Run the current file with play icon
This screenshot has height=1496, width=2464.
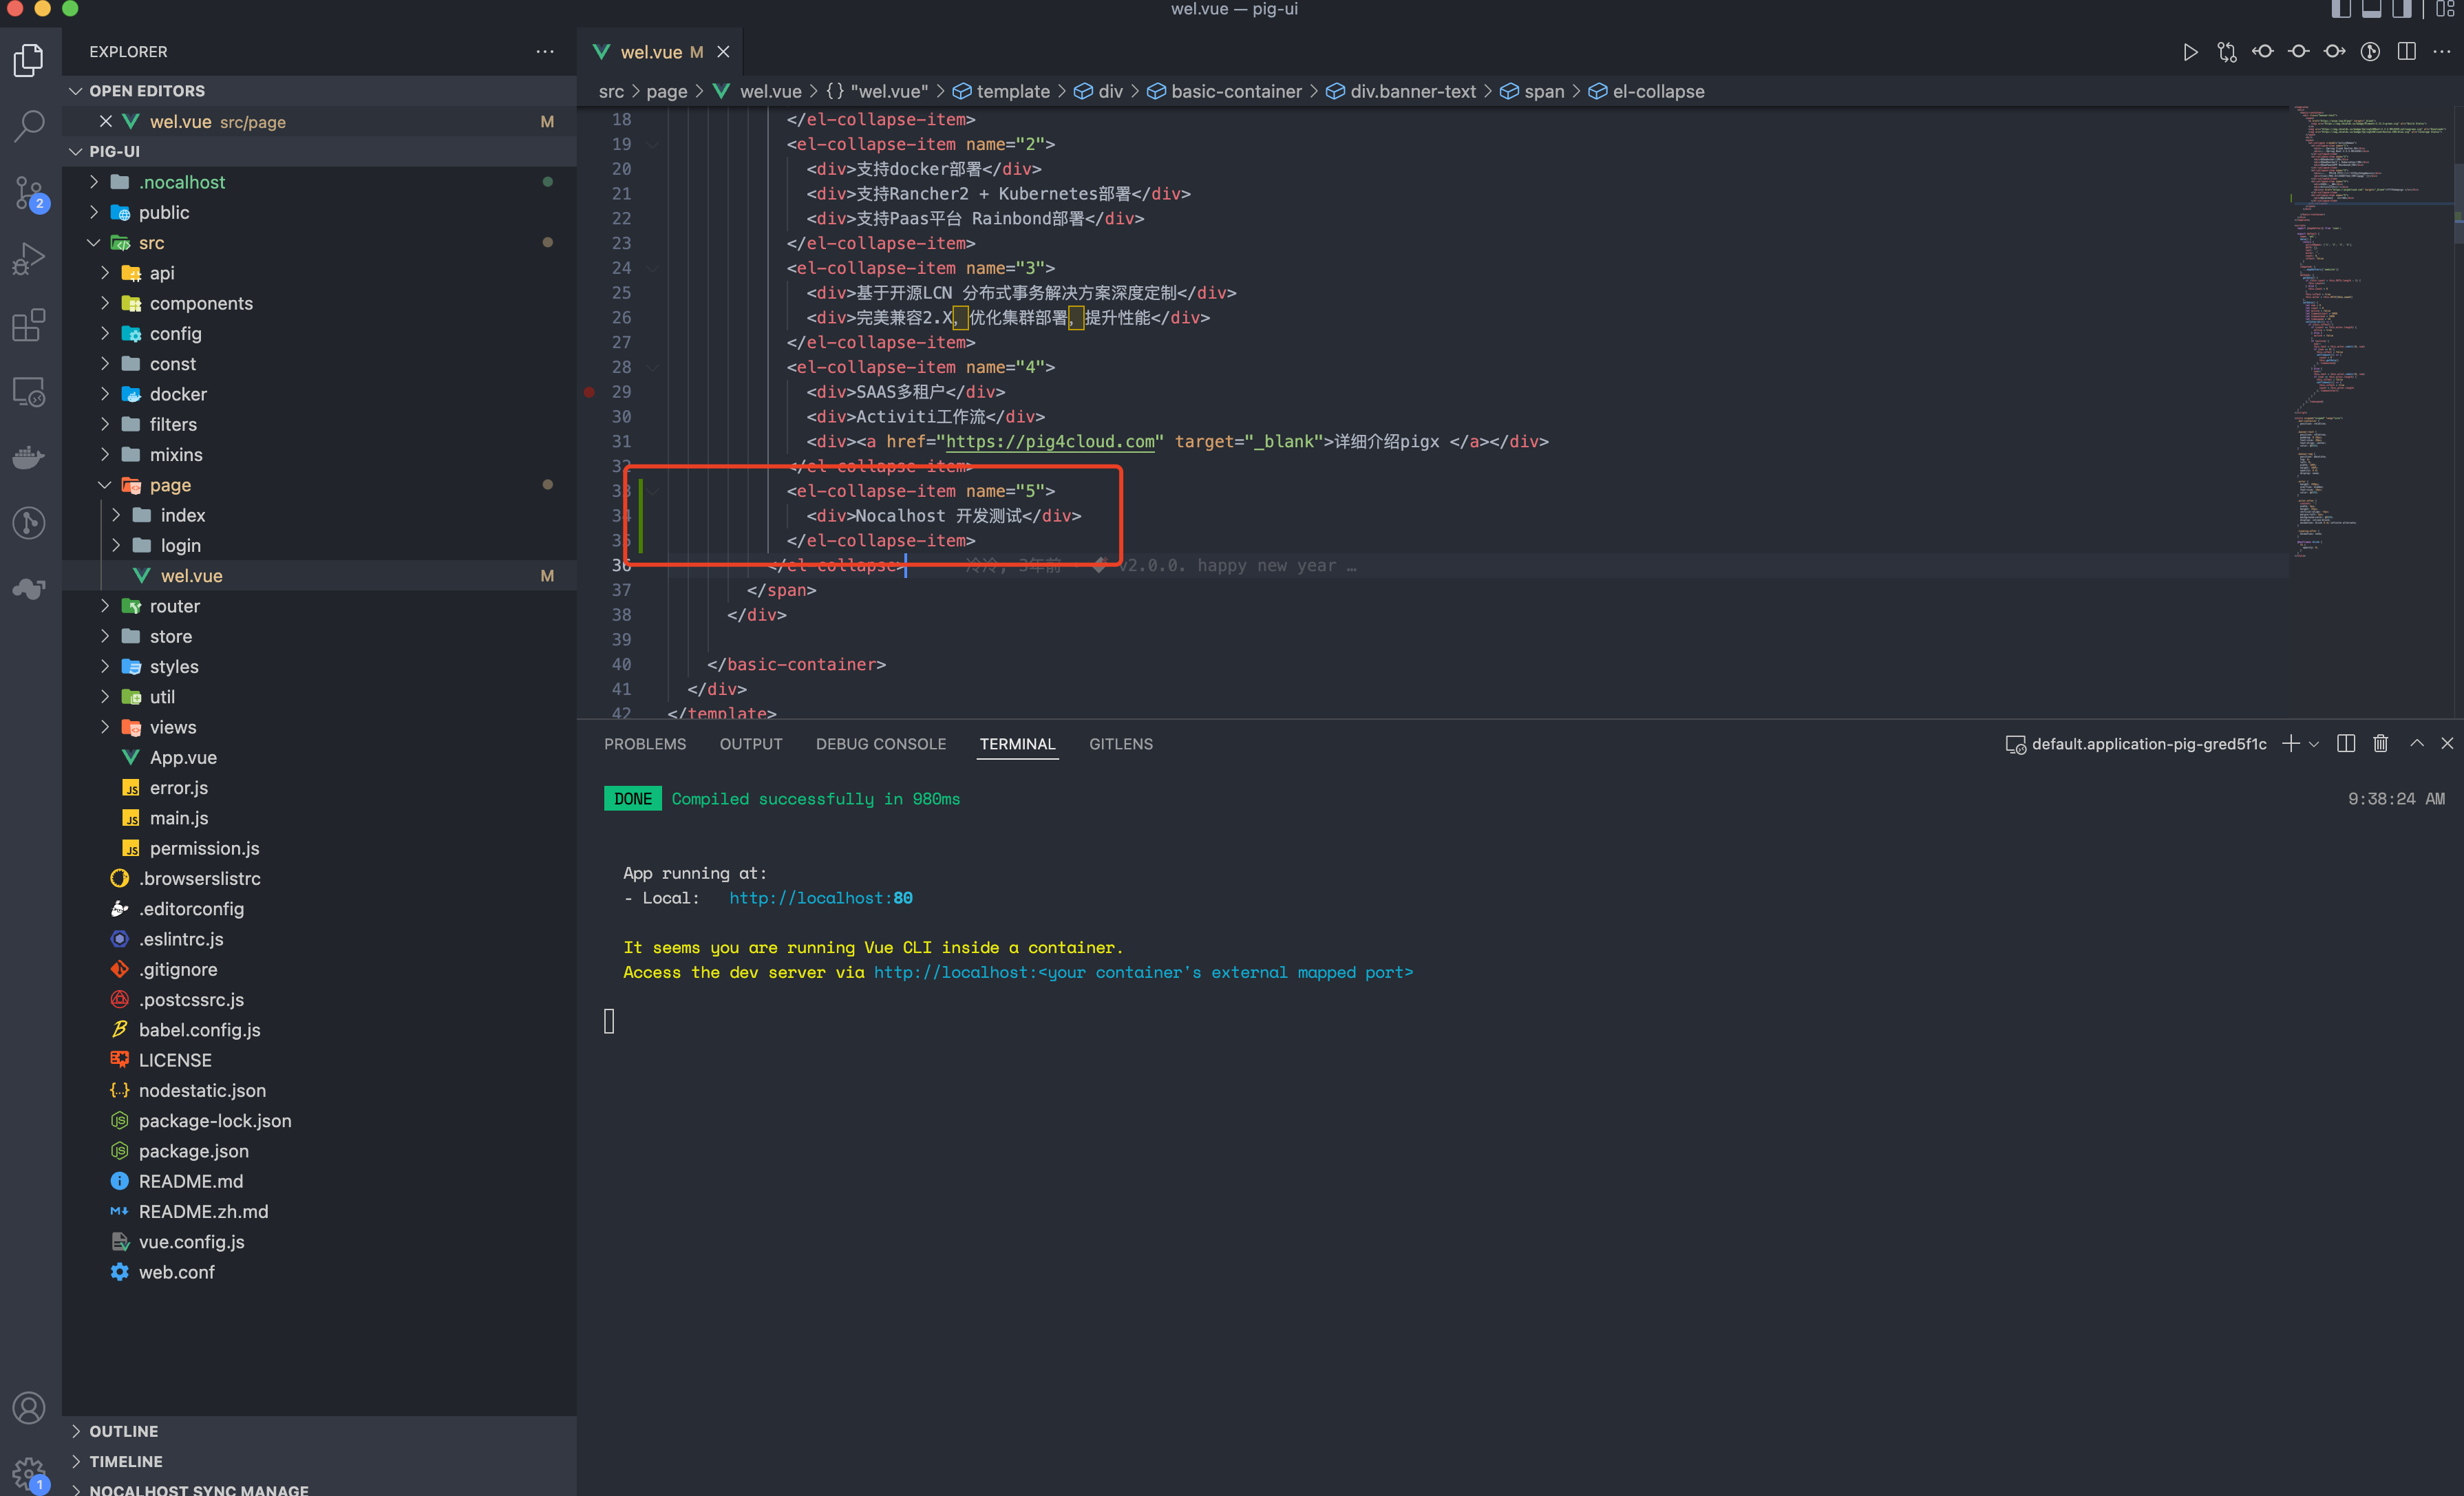click(2190, 52)
